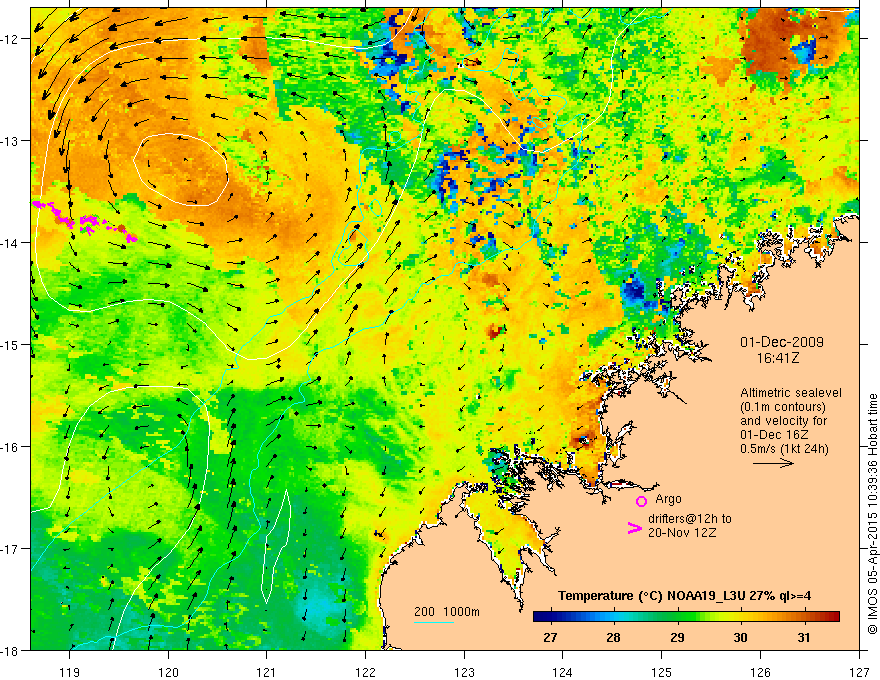Click latitude axis label -18
Image resolution: width=880 pixels, height=680 pixels.
(11, 651)
